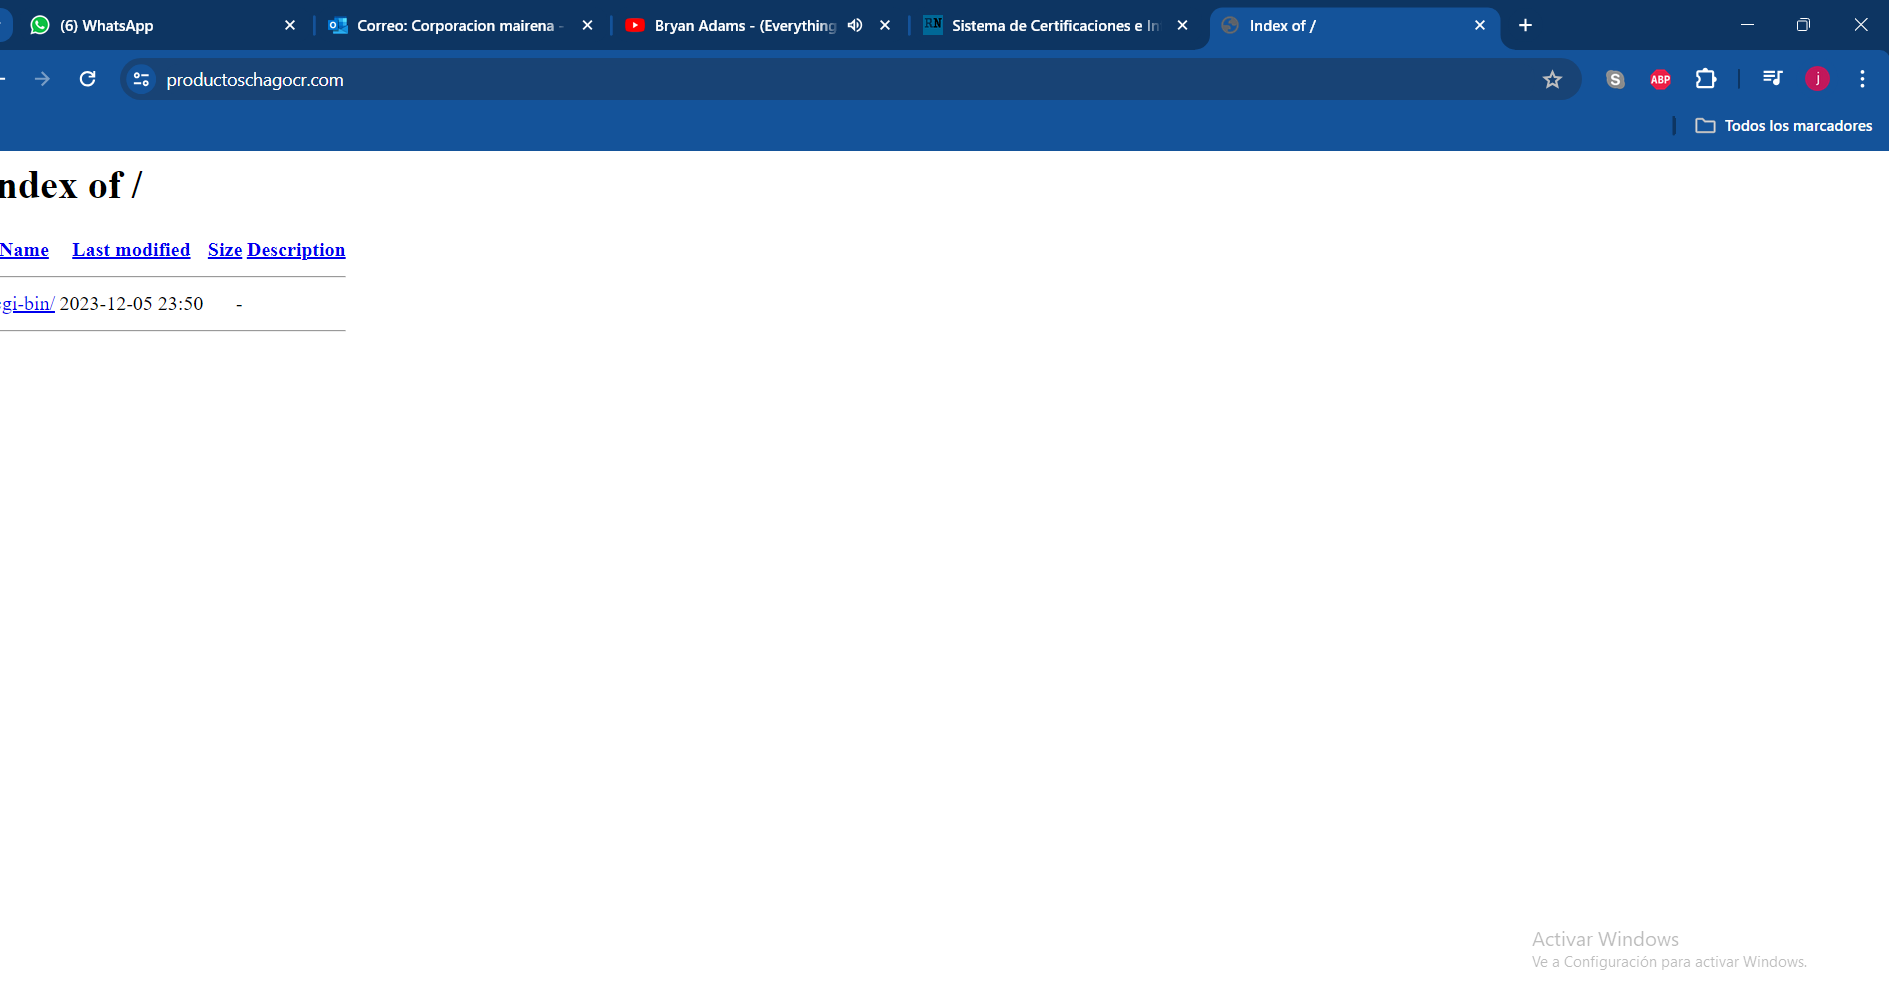Switch to the WhatsApp tab

coord(150,26)
